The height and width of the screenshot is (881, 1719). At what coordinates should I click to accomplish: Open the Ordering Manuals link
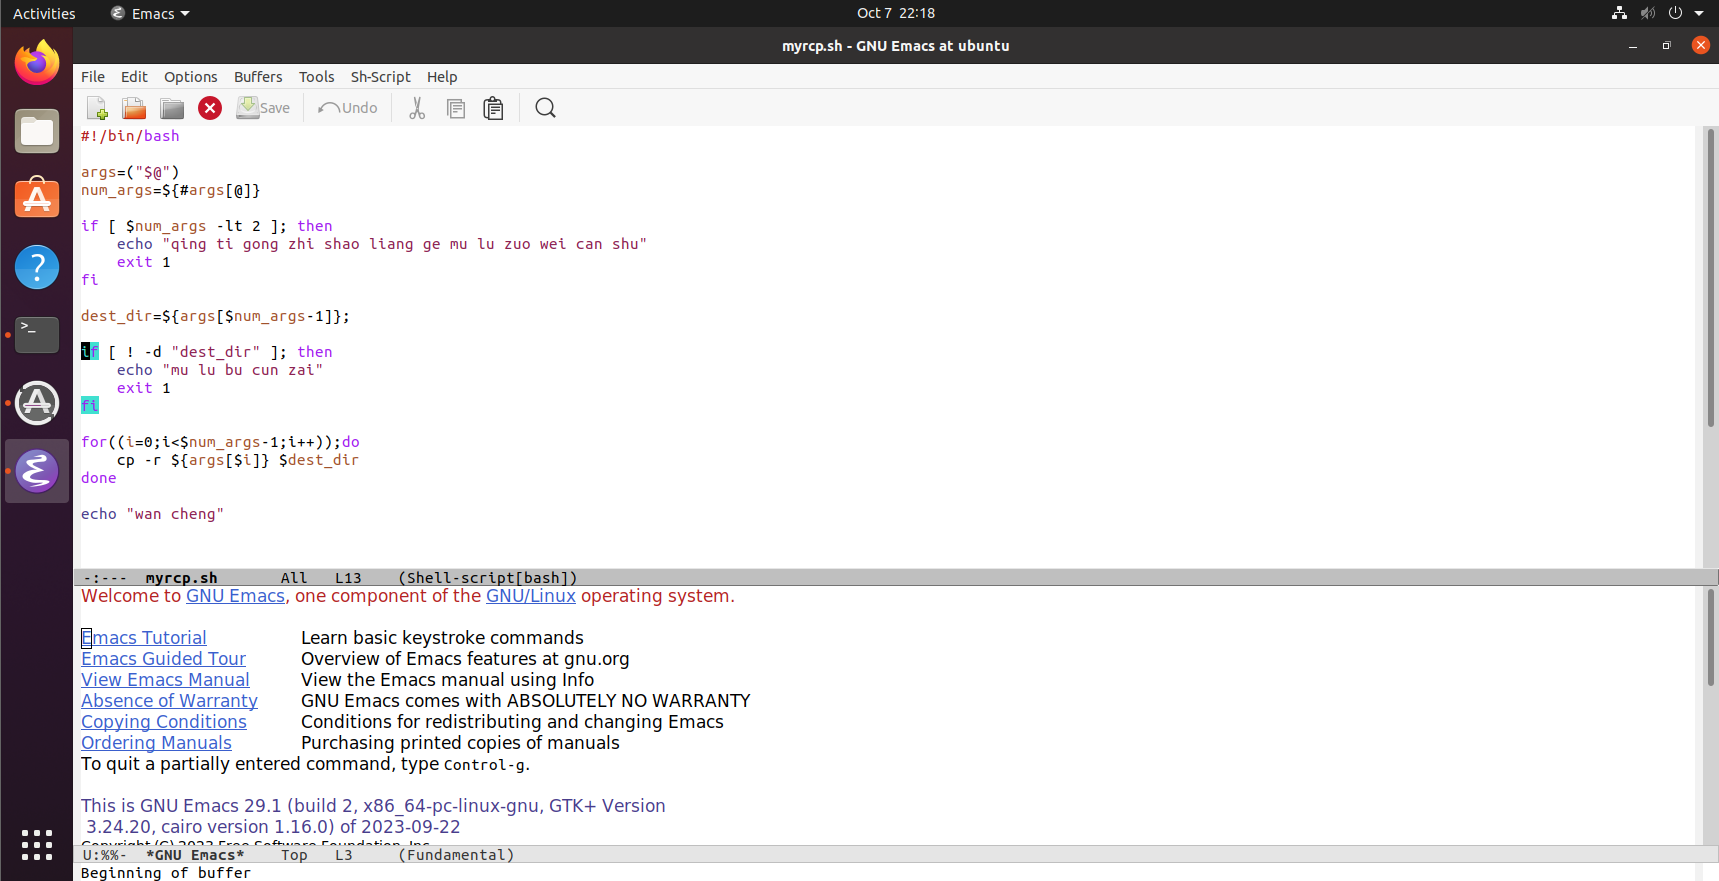pos(156,743)
